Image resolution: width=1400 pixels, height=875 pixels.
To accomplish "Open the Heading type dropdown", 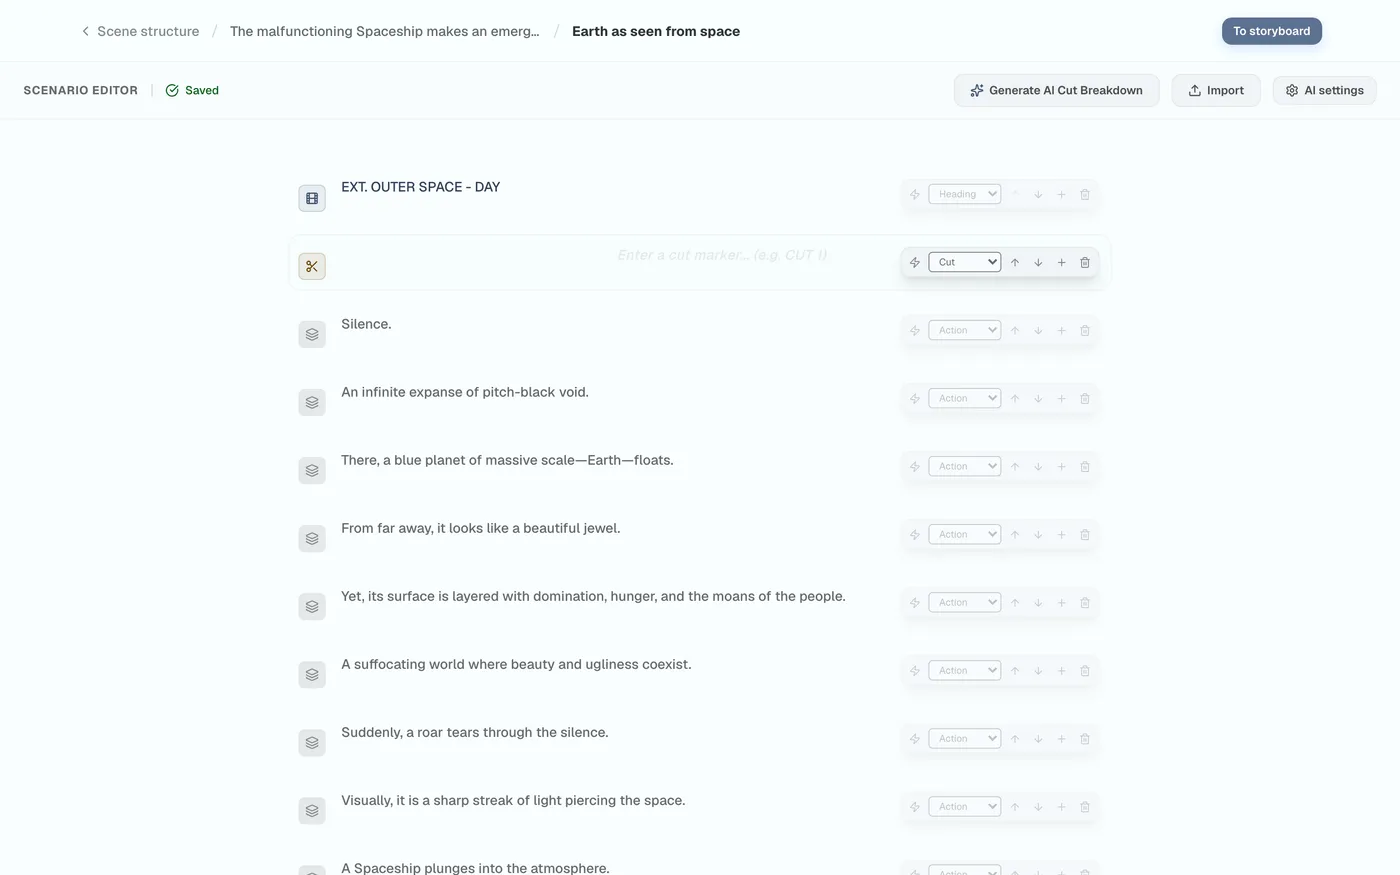I will coord(965,194).
